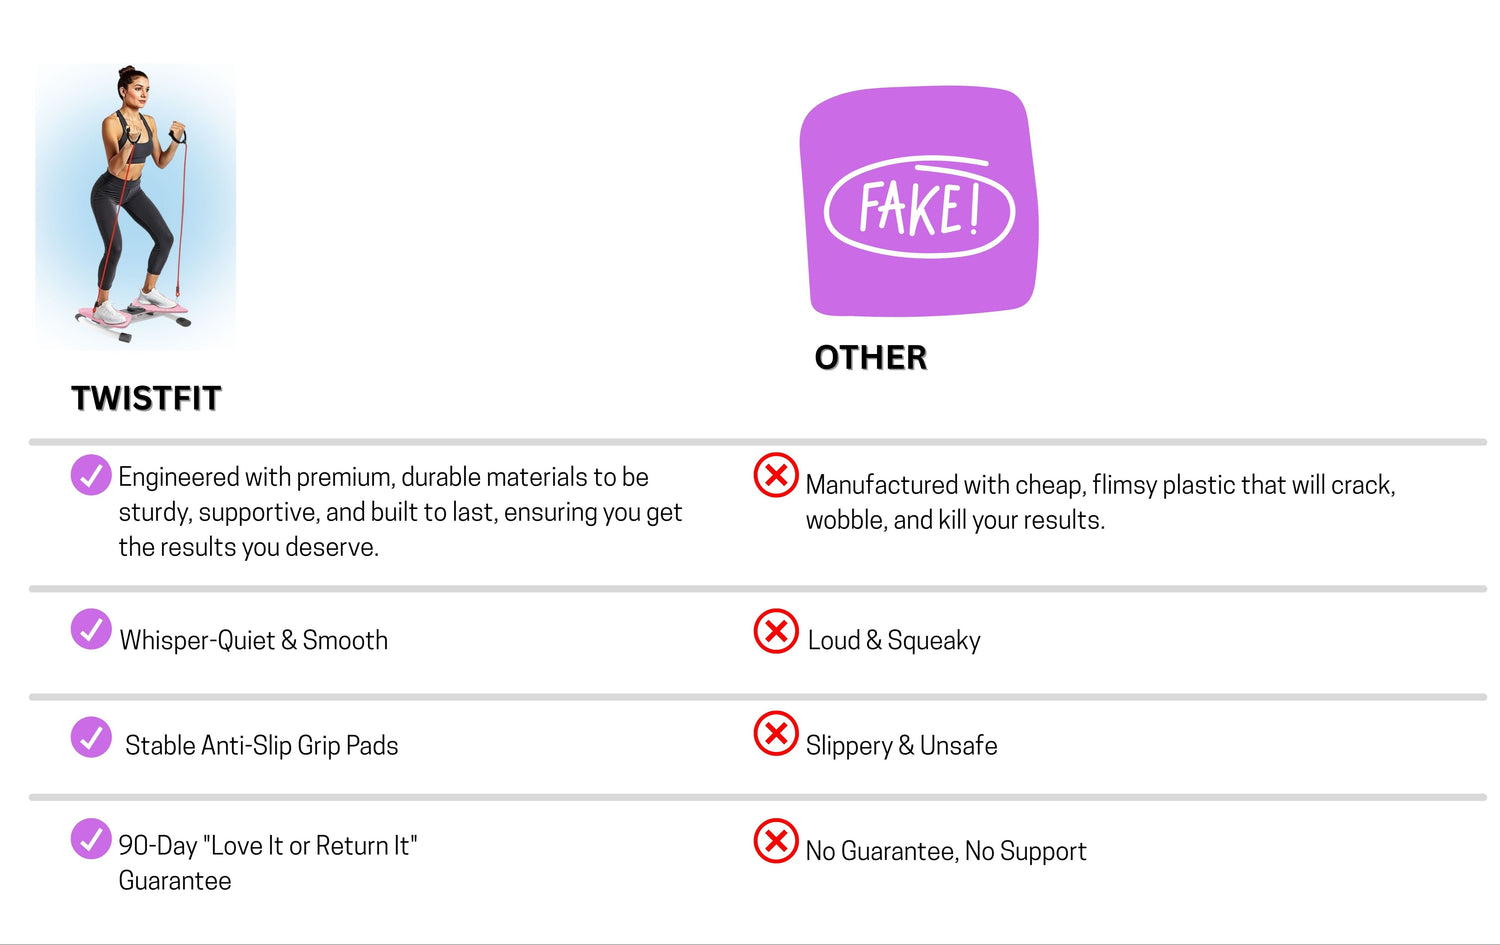Screen dimensions: 1500x945
Task: Click the 'Manufactured with cheap, flimsy plastic' paragraph
Action: pyautogui.click(x=1101, y=502)
